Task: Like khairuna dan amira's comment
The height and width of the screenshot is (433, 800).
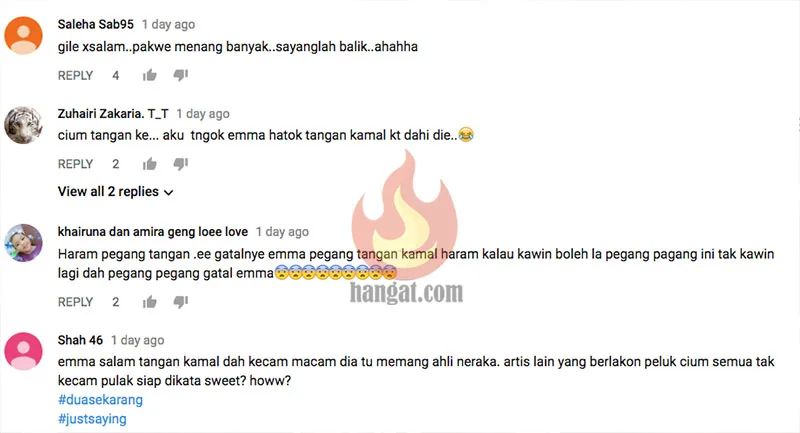Action: pyautogui.click(x=149, y=302)
